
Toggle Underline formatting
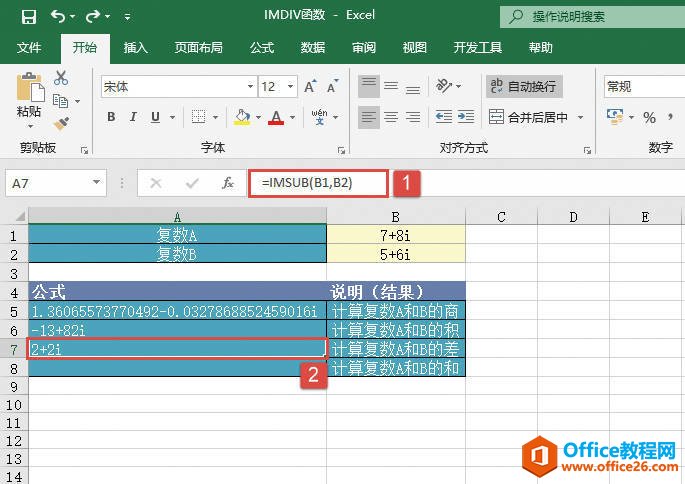pos(155,117)
